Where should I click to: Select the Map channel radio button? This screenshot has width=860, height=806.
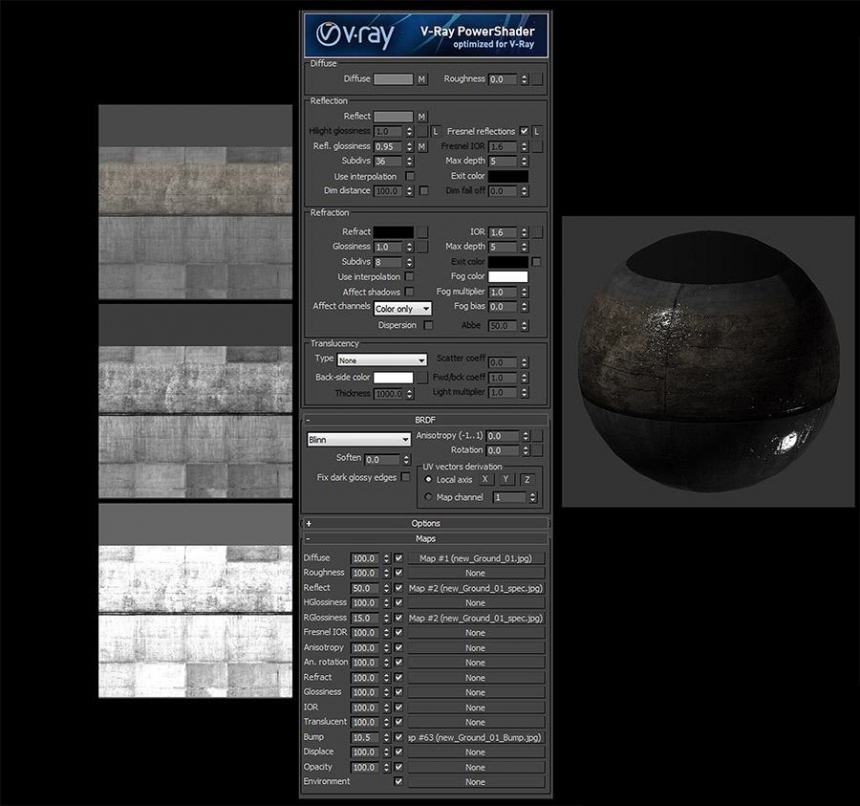[x=428, y=497]
